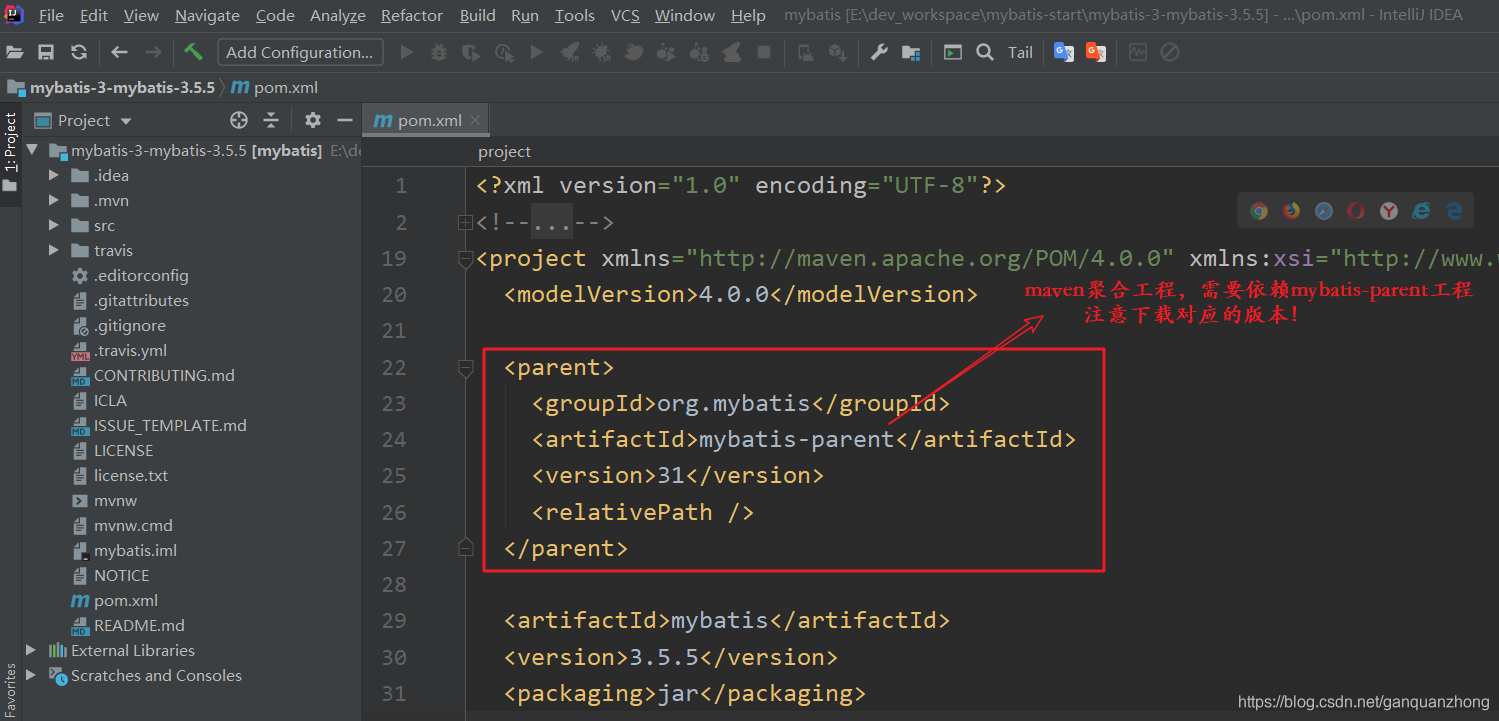Open the VCS menu

625,15
